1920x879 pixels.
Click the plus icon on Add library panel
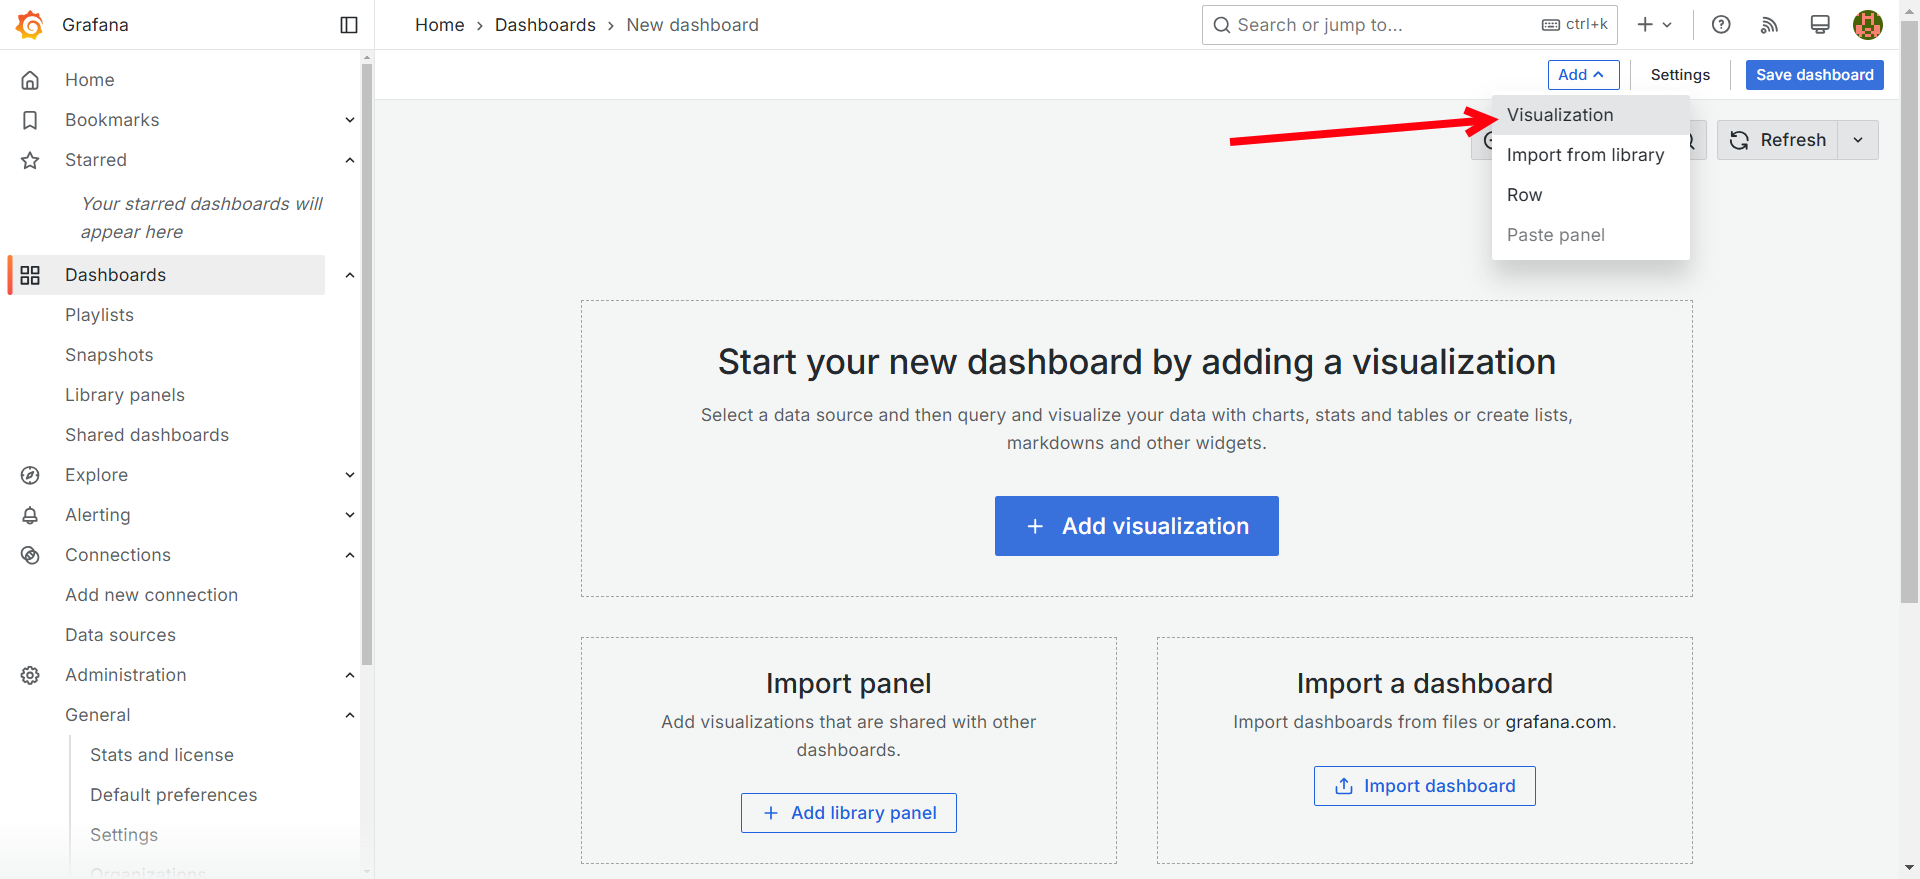click(x=771, y=813)
